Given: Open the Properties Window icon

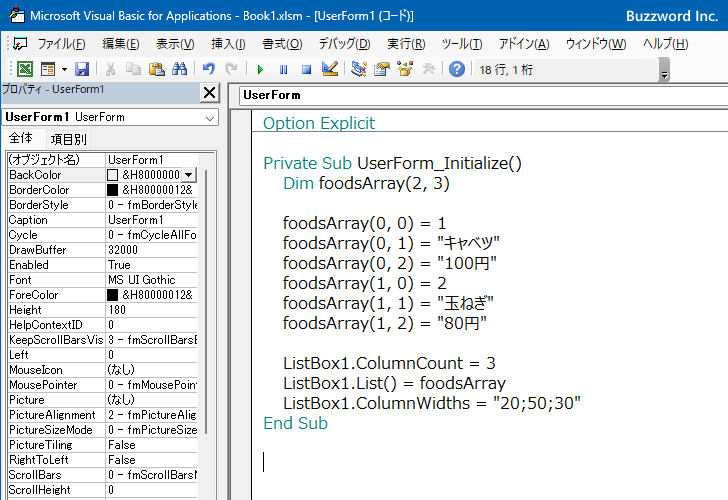Looking at the screenshot, I should (x=382, y=70).
